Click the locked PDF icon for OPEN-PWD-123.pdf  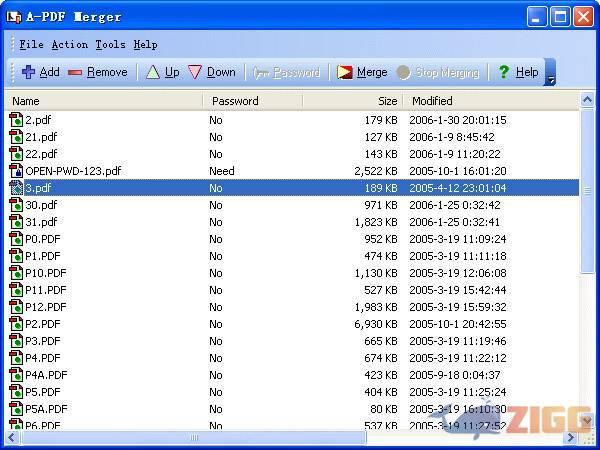tap(16, 171)
